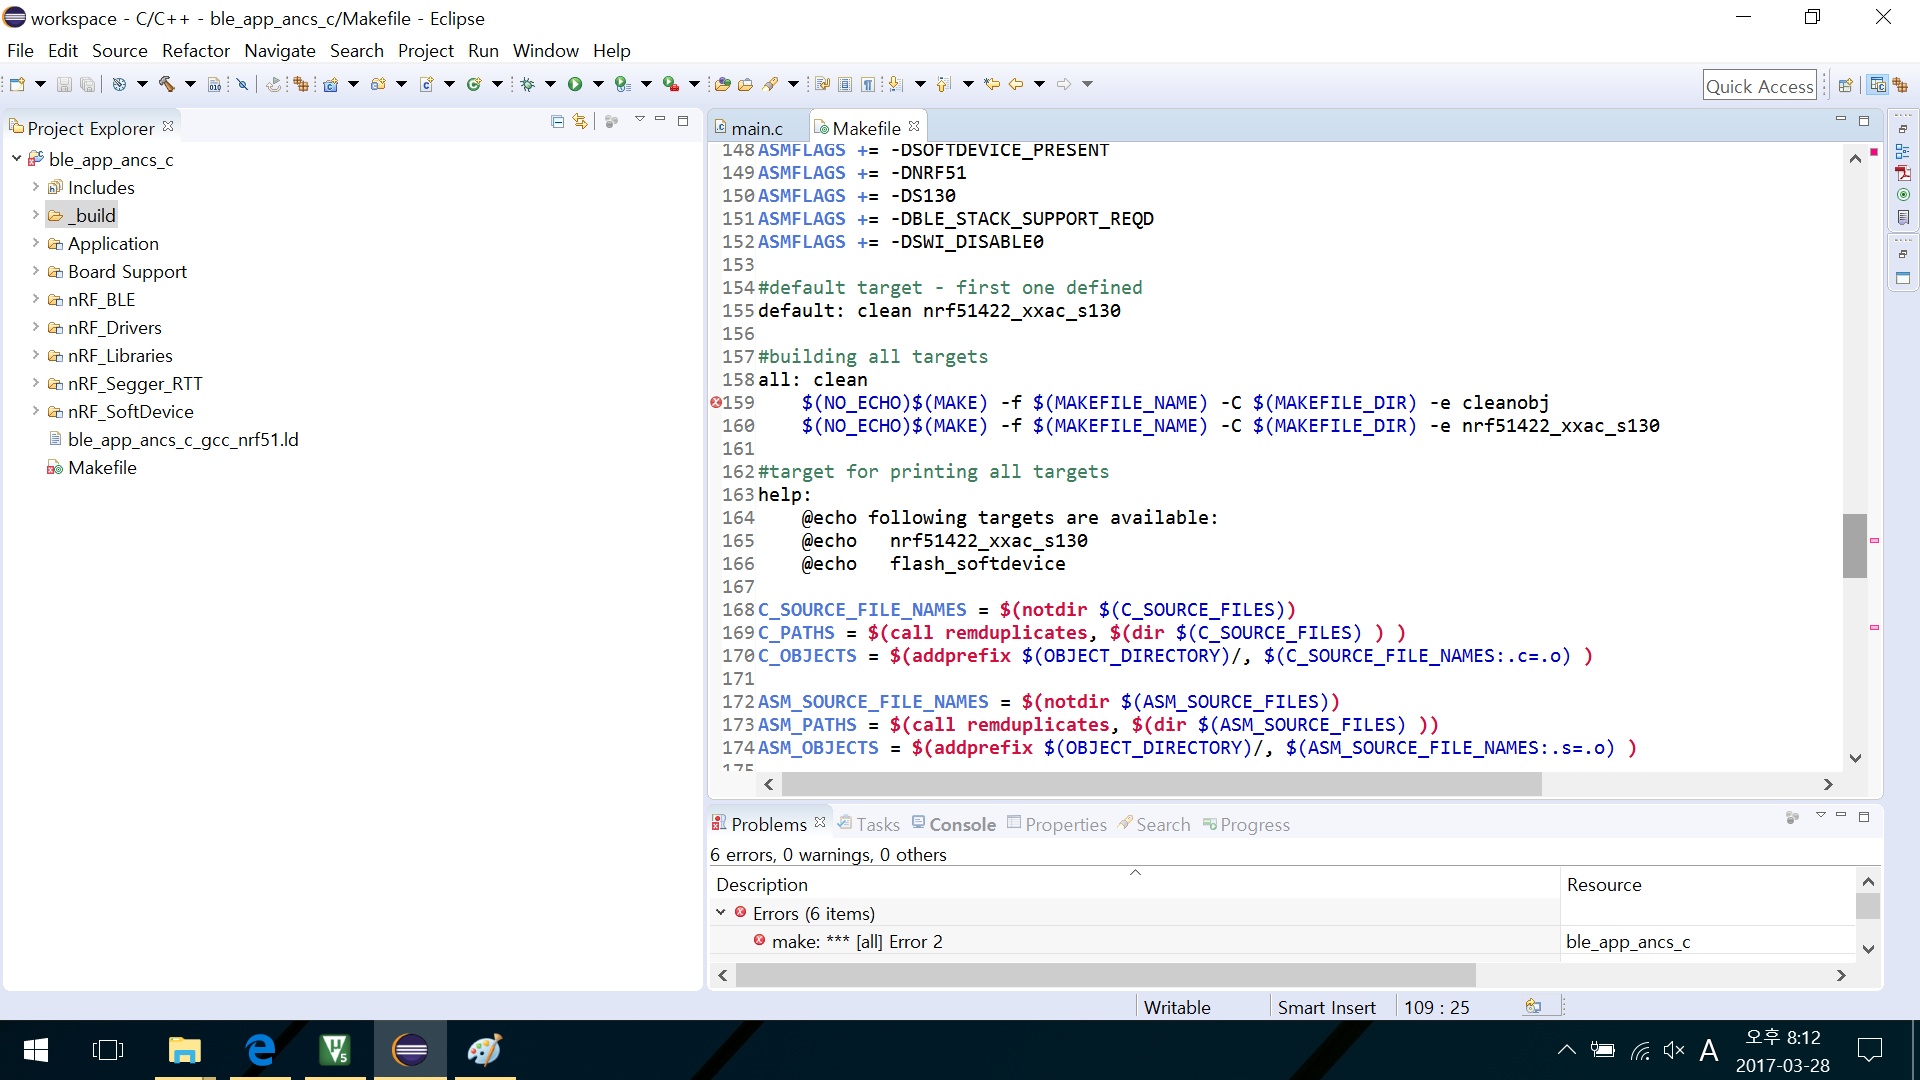
Task: Click the External Tools run icon
Action: click(671, 84)
